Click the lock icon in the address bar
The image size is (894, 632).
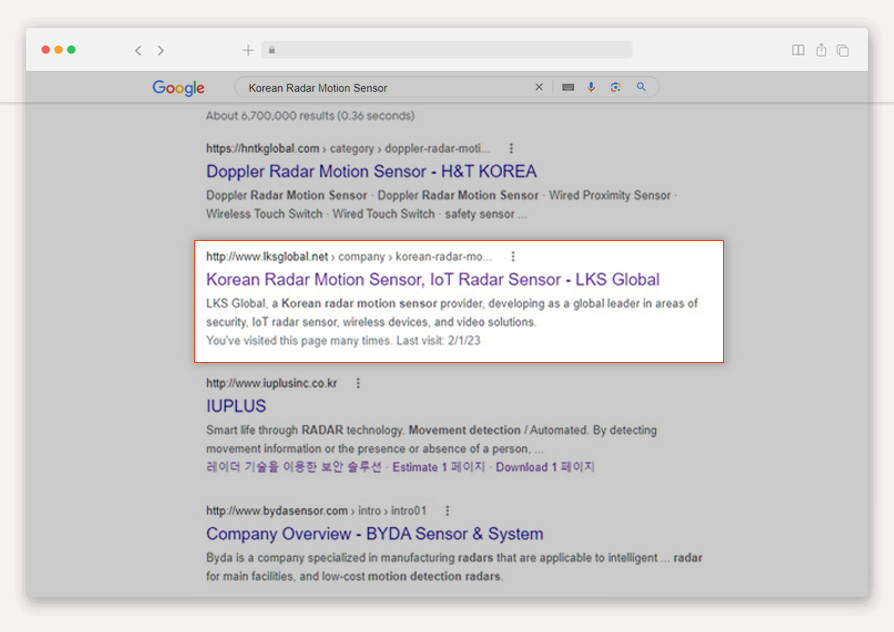pyautogui.click(x=272, y=50)
